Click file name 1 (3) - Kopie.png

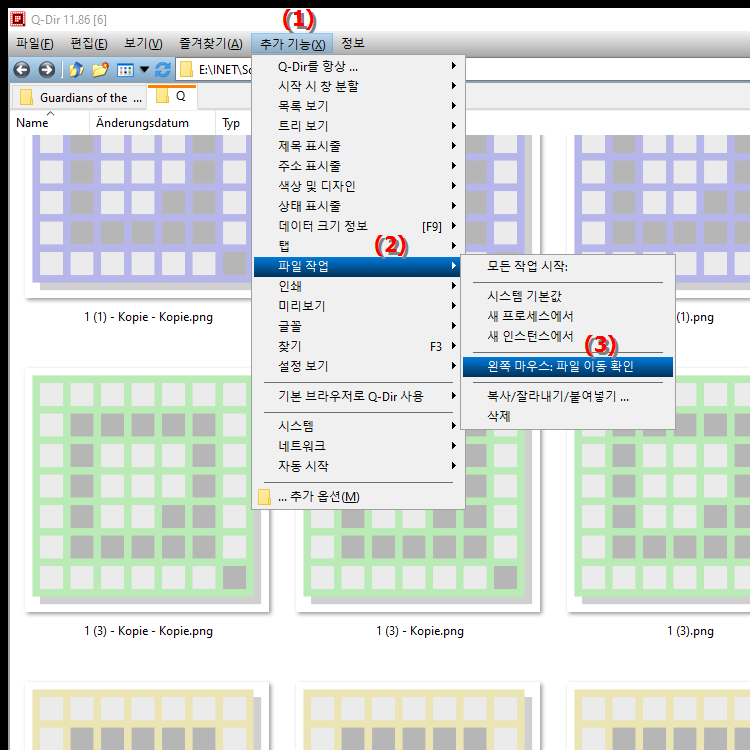point(420,631)
